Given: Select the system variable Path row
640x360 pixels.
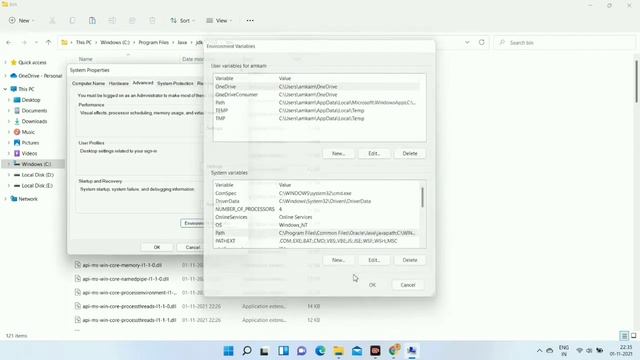Looking at the screenshot, I should coord(316,233).
